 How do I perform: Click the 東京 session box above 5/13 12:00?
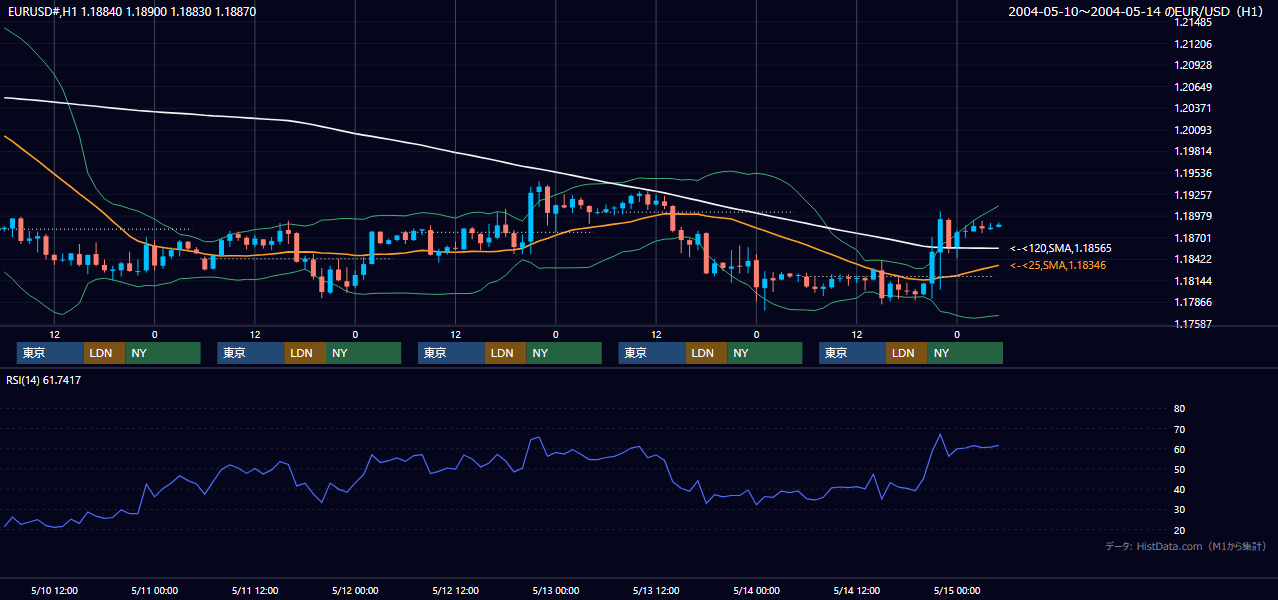click(652, 353)
